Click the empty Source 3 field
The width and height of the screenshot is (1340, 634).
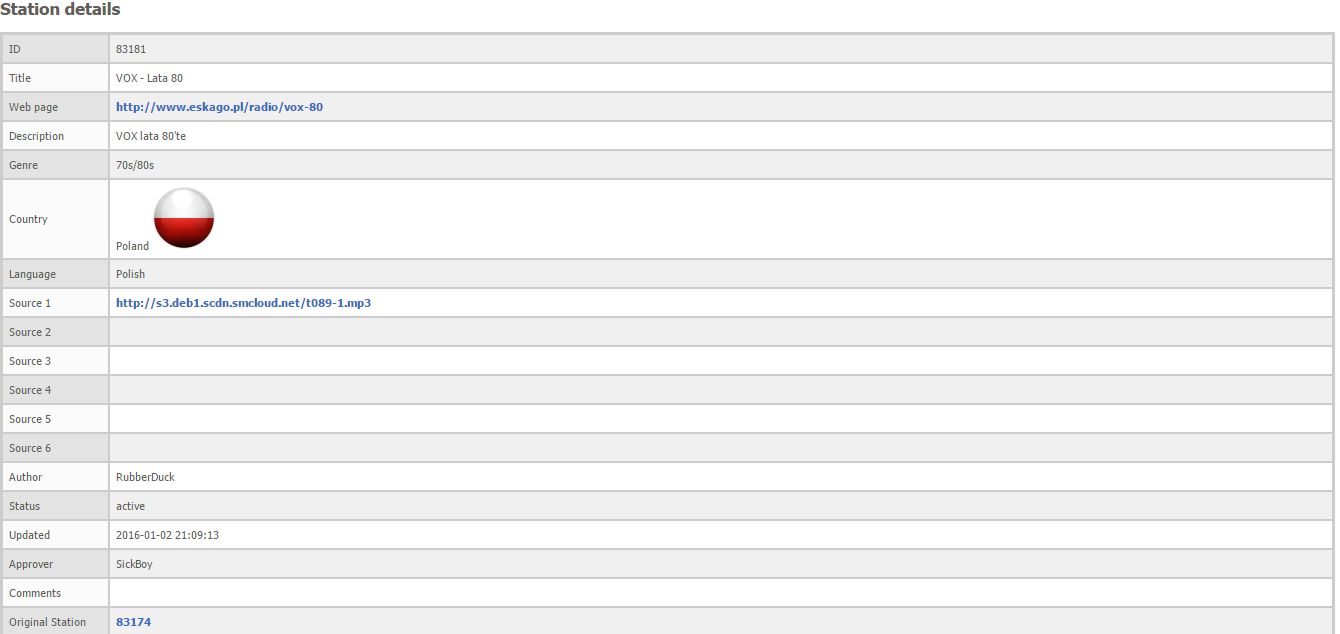[720, 361]
